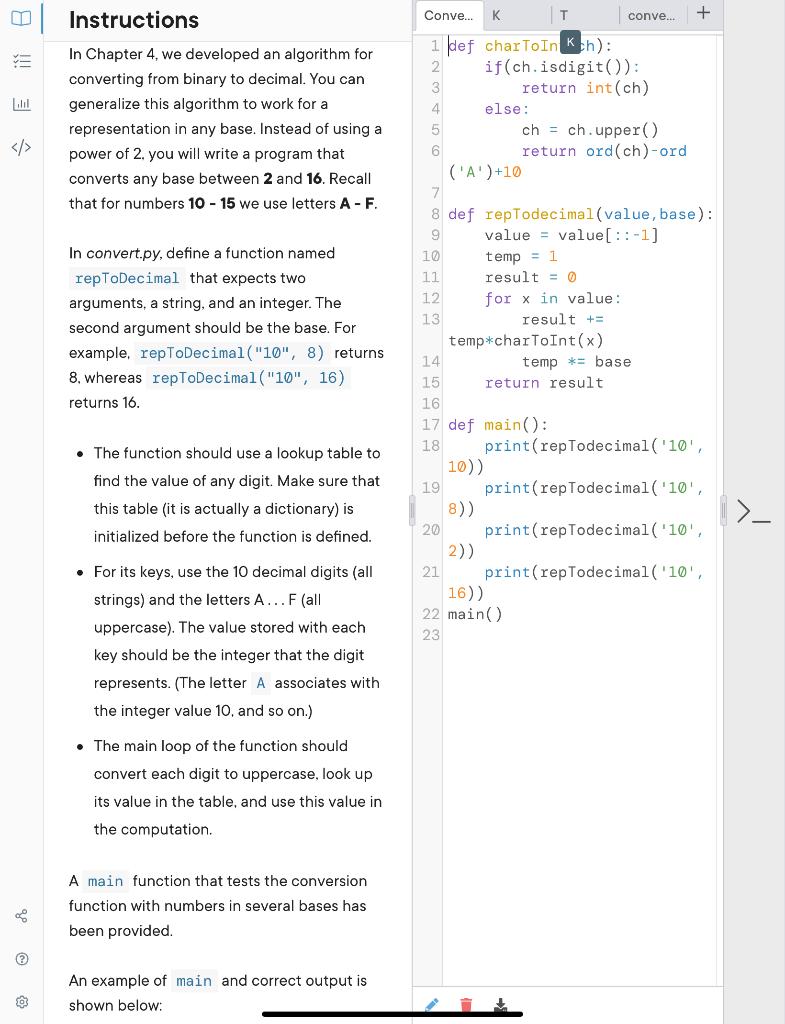Click 'main' code in 'An example of main'
The height and width of the screenshot is (1024, 785).
coord(194,982)
